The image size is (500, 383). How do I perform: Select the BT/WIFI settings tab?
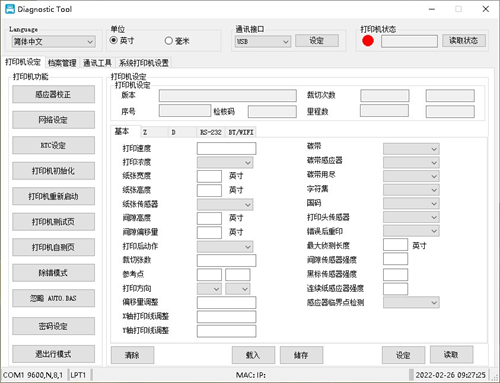click(x=241, y=132)
